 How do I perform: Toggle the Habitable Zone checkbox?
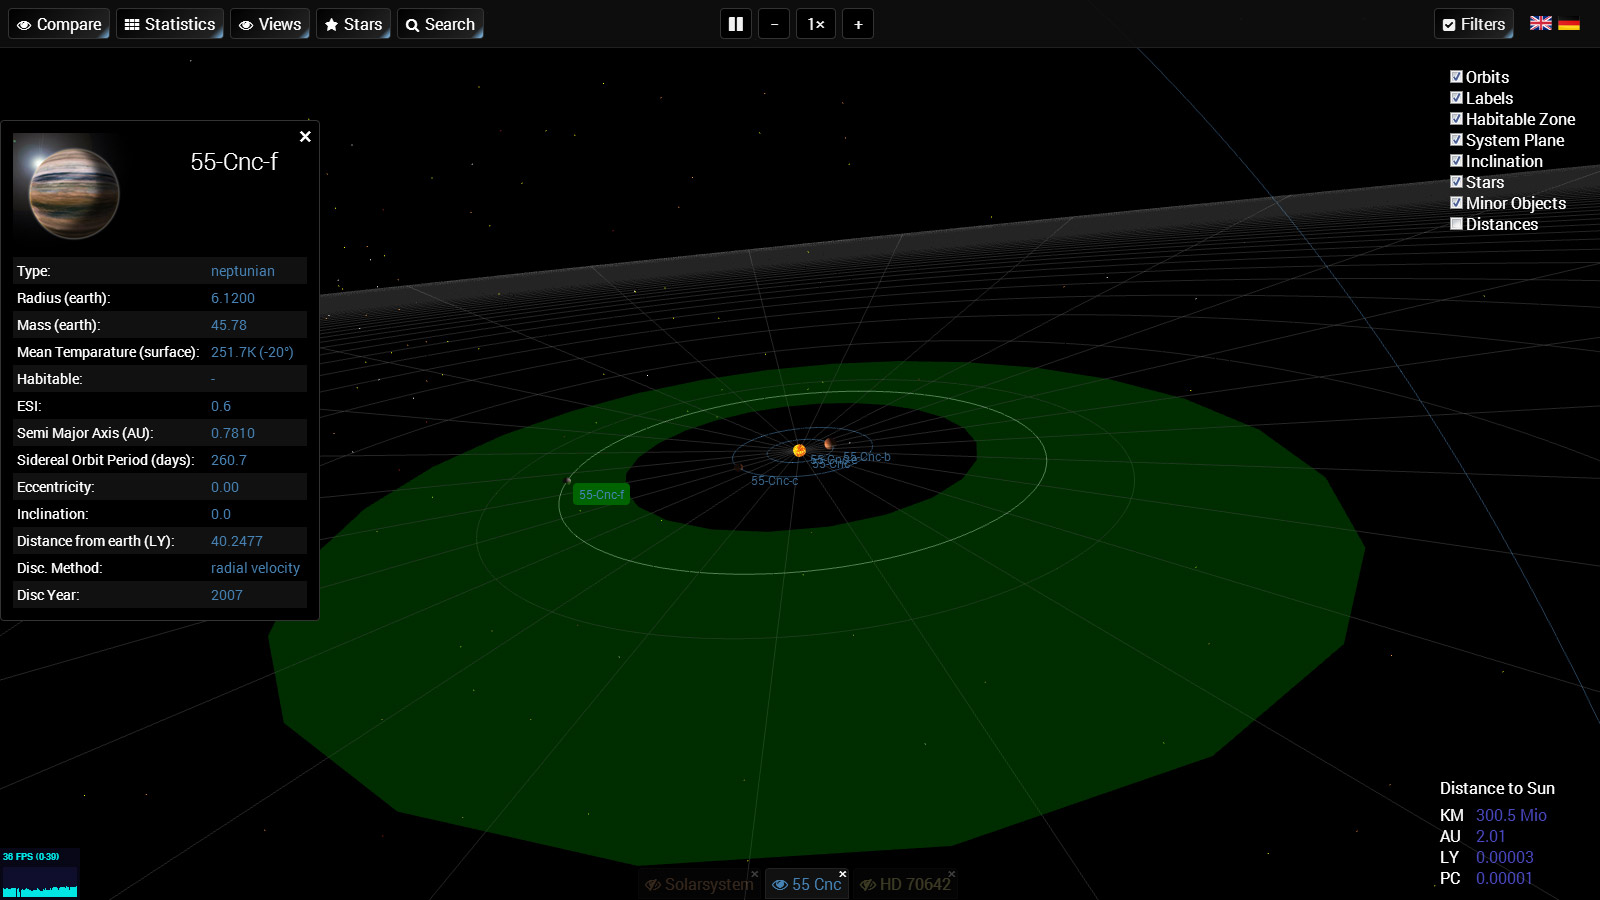click(1457, 119)
